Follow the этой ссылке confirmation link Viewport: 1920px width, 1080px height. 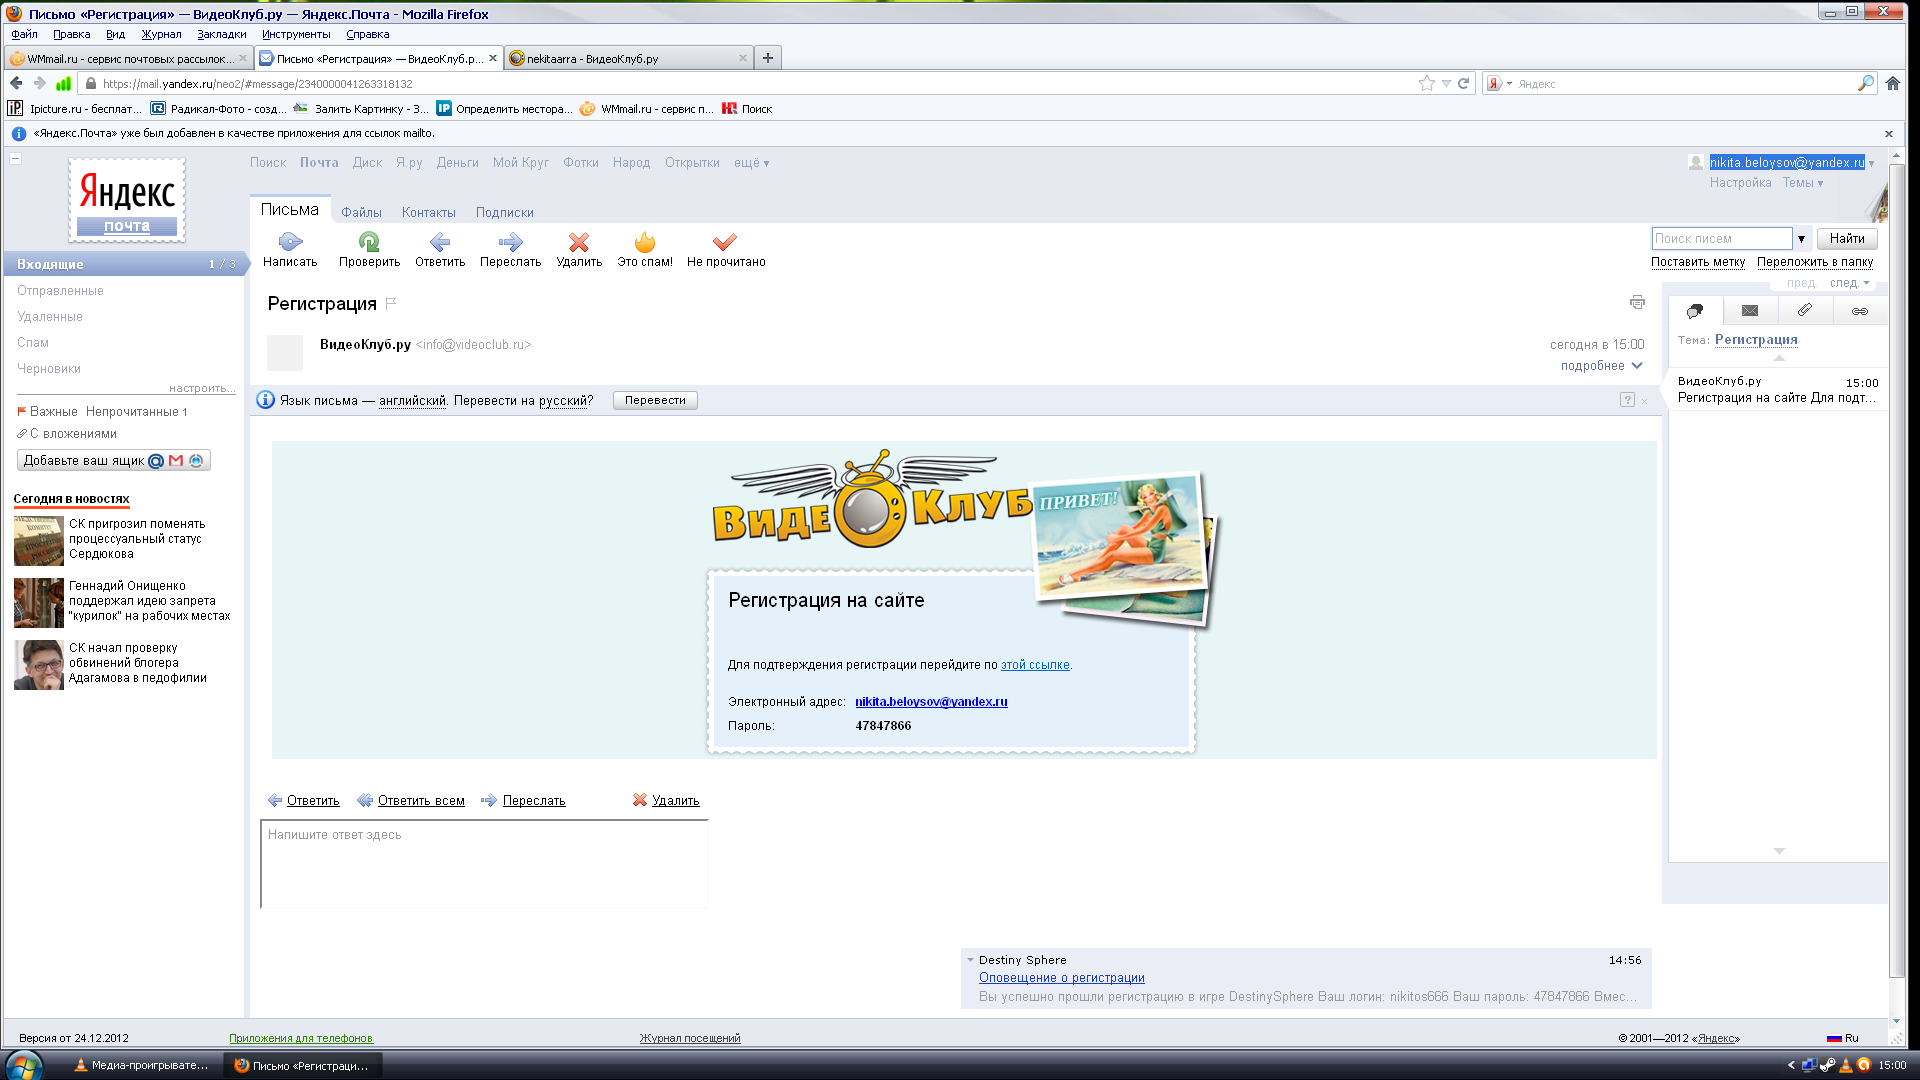pyautogui.click(x=1035, y=665)
